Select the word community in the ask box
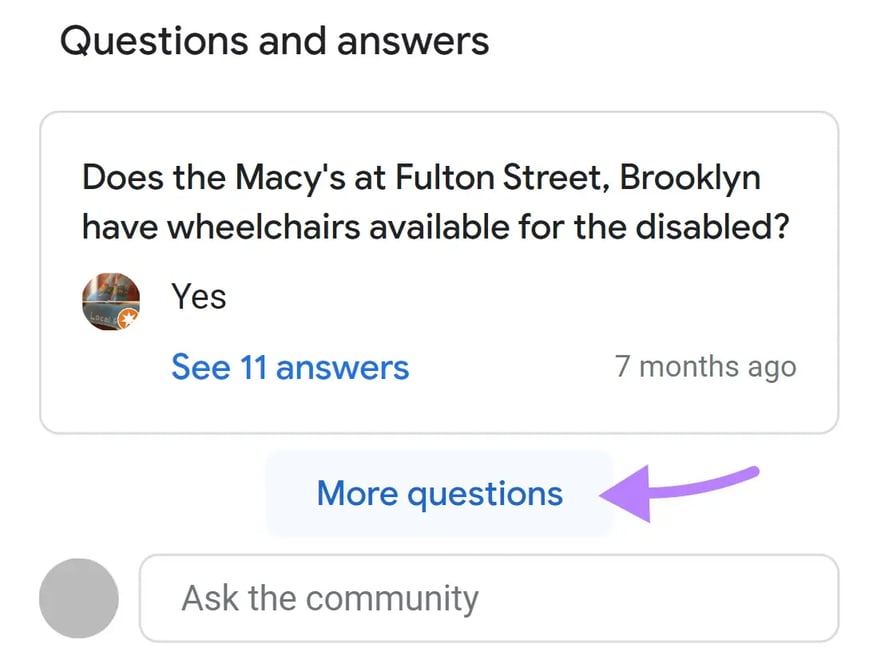This screenshot has height=656, width=877. click(x=392, y=599)
